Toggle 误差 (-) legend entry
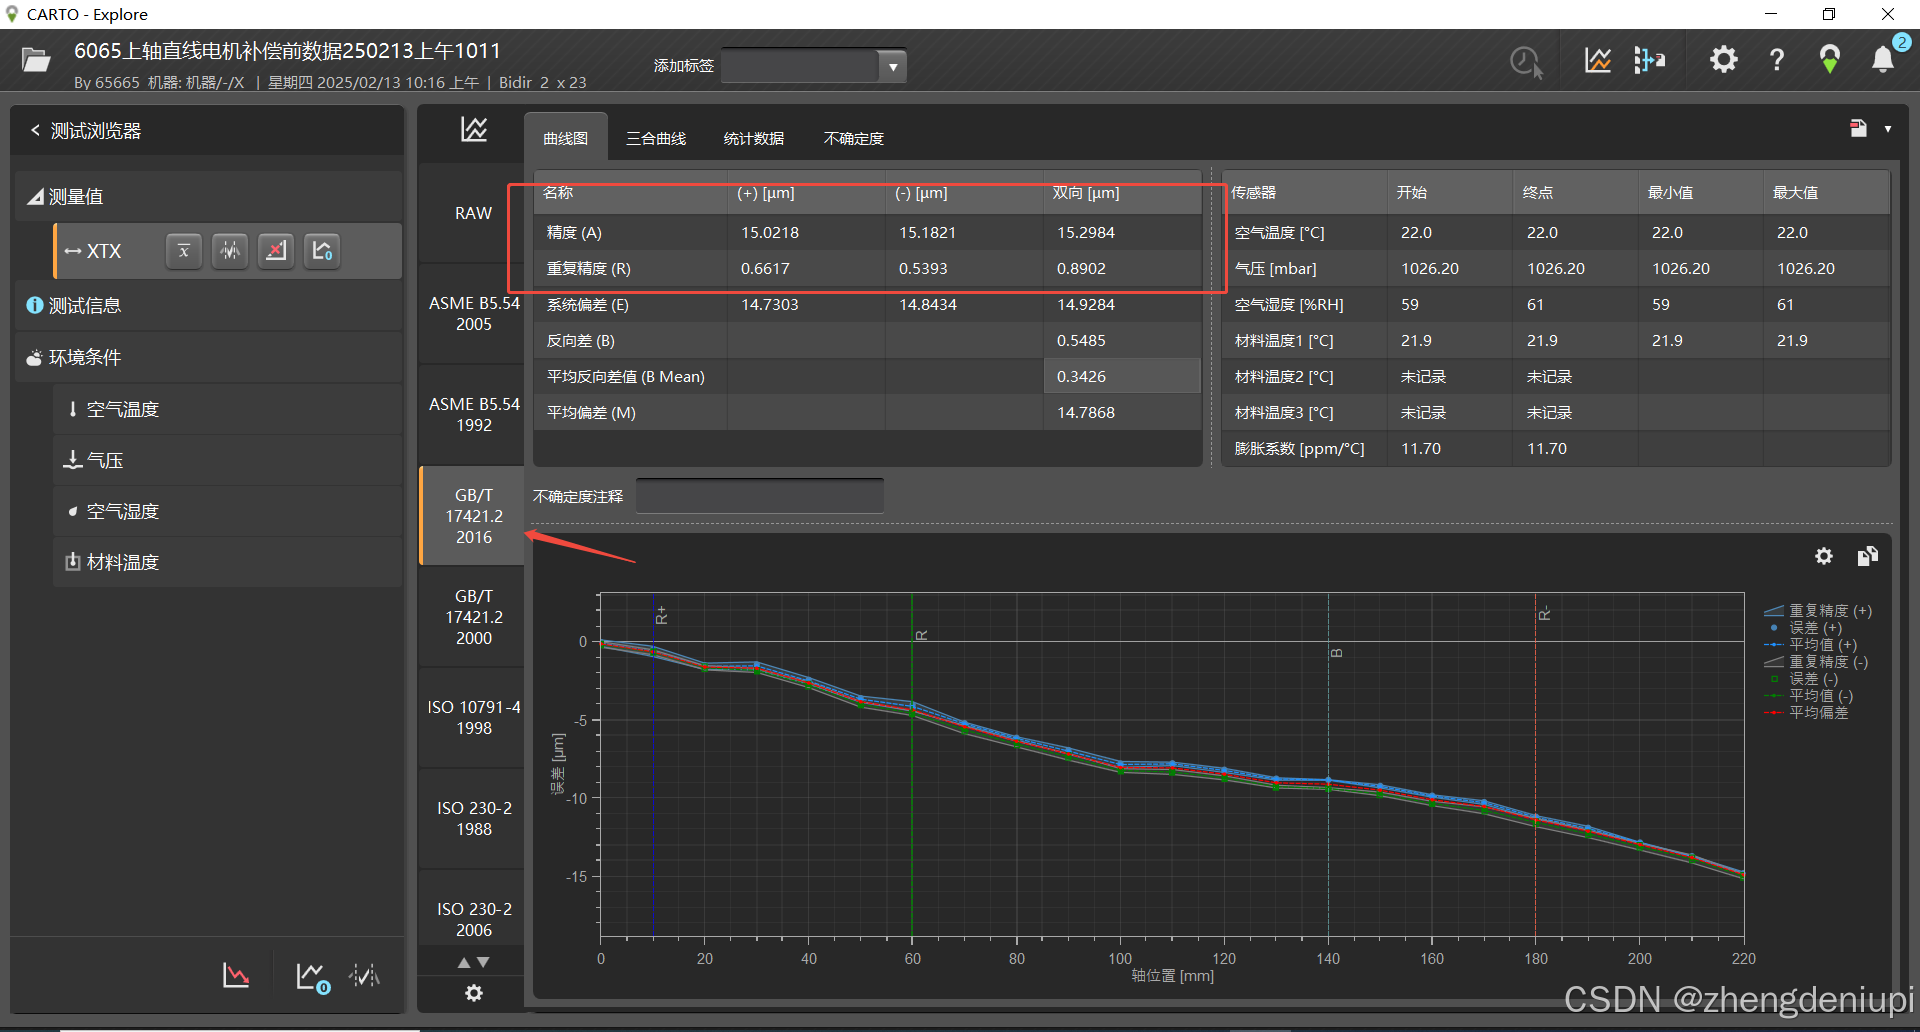This screenshot has height=1032, width=1920. click(x=1803, y=679)
